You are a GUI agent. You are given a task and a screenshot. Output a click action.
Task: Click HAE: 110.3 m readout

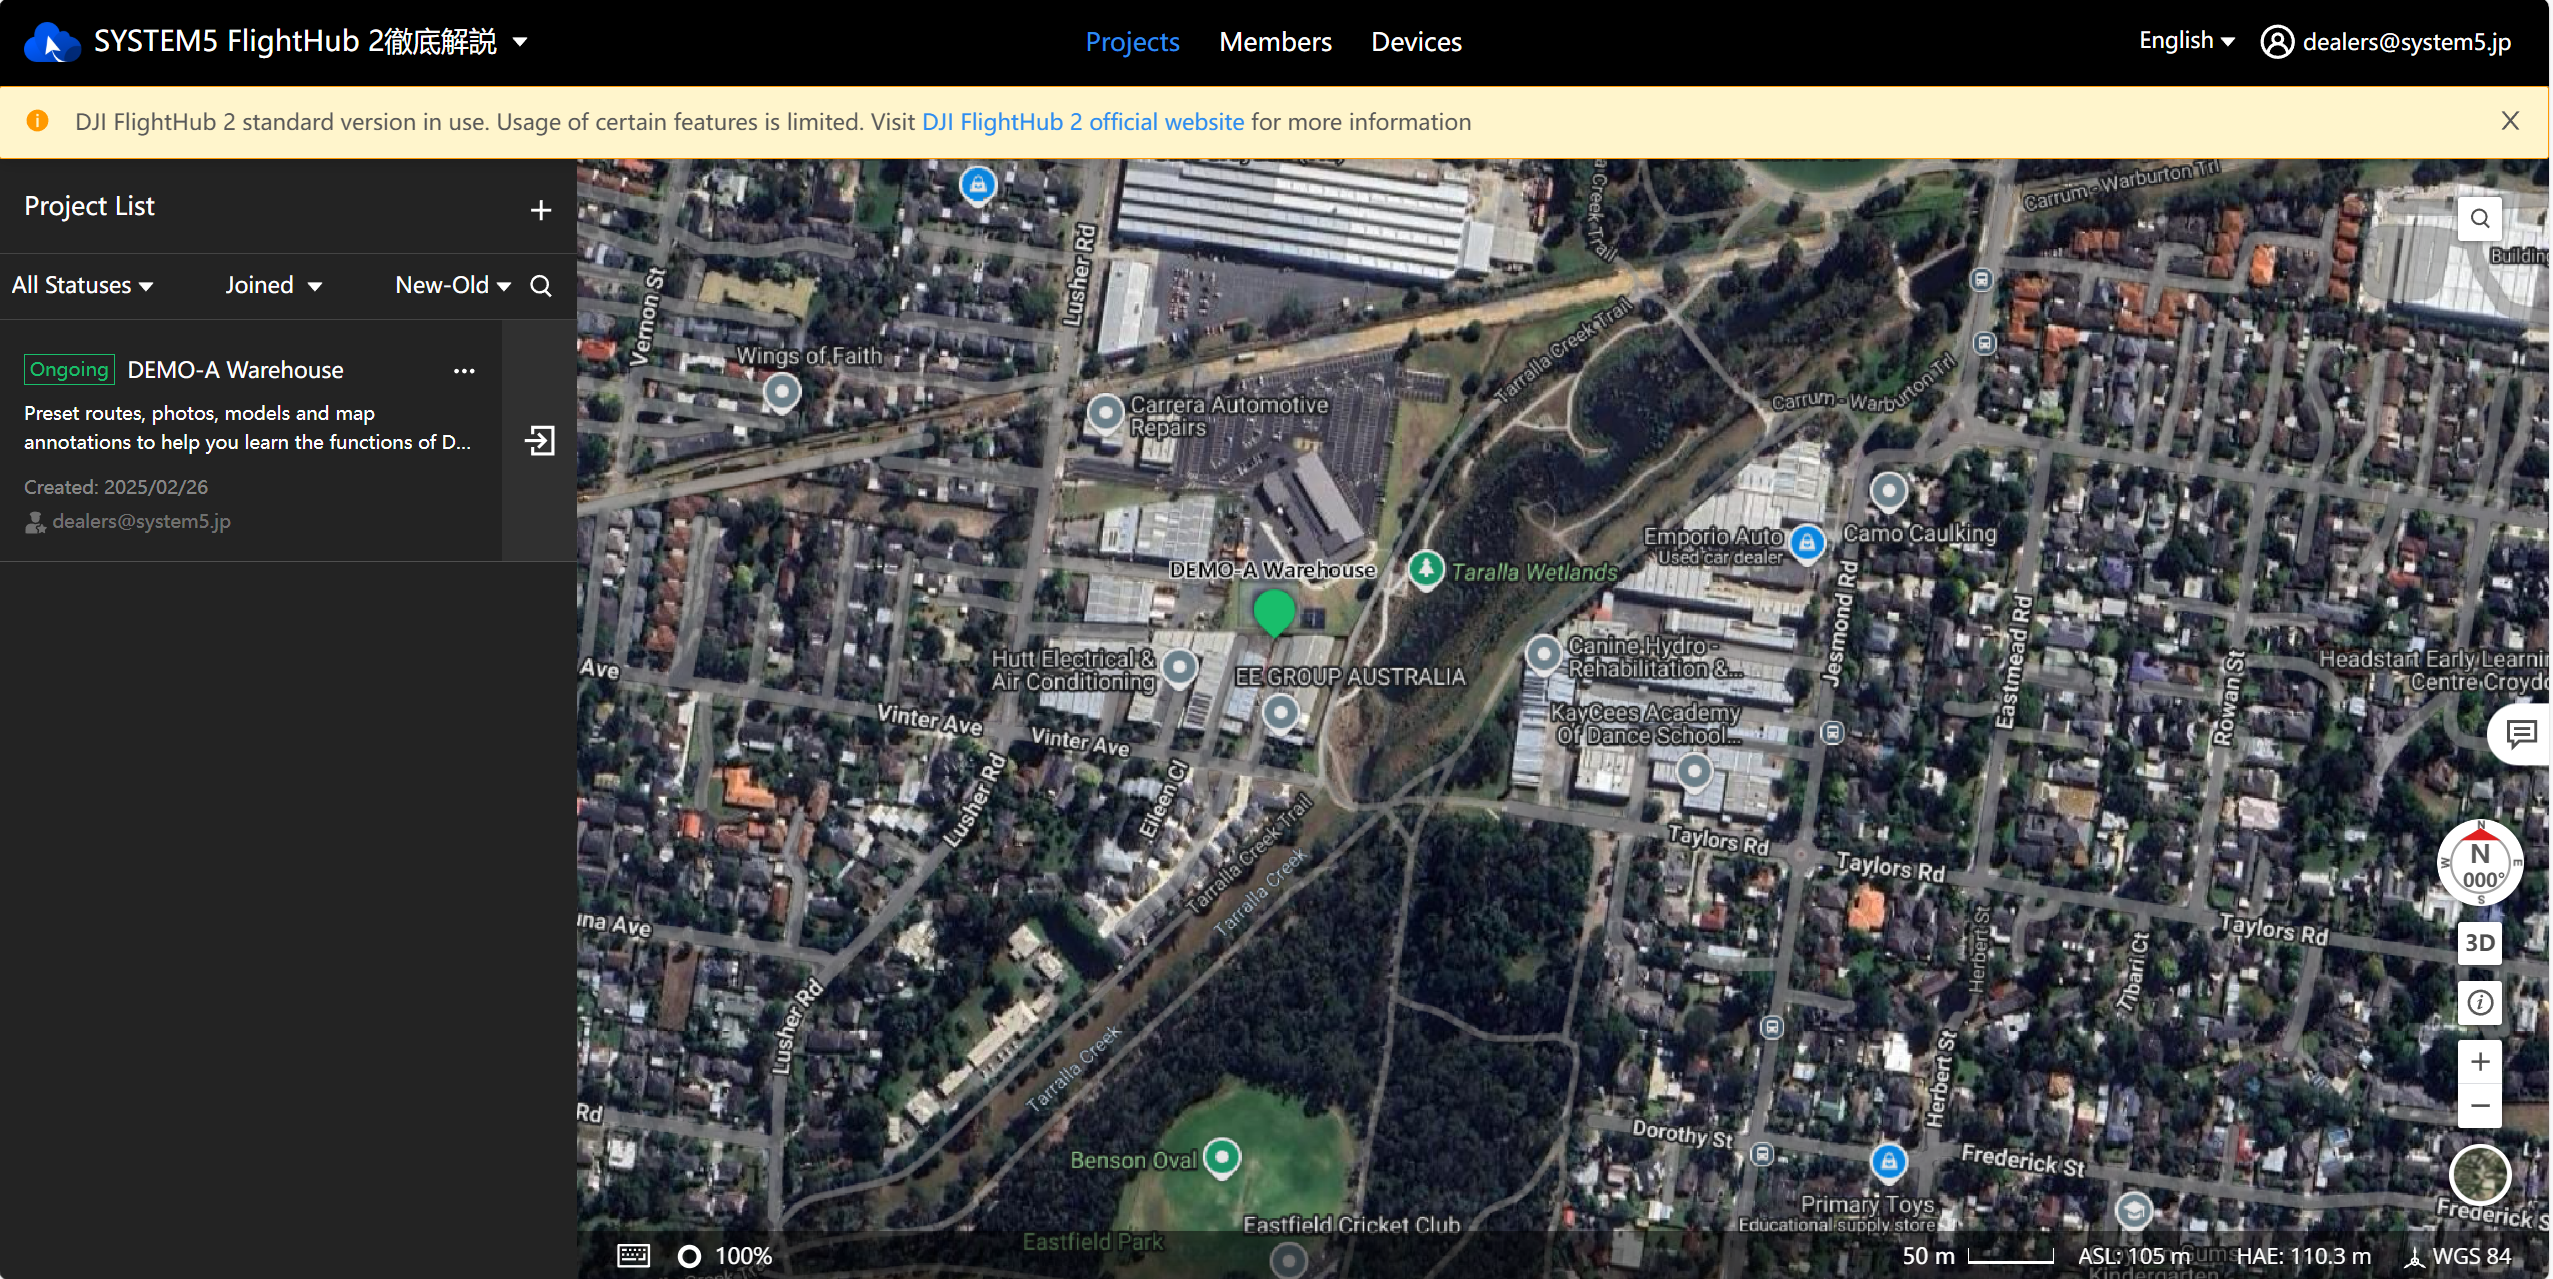[x=2304, y=1256]
